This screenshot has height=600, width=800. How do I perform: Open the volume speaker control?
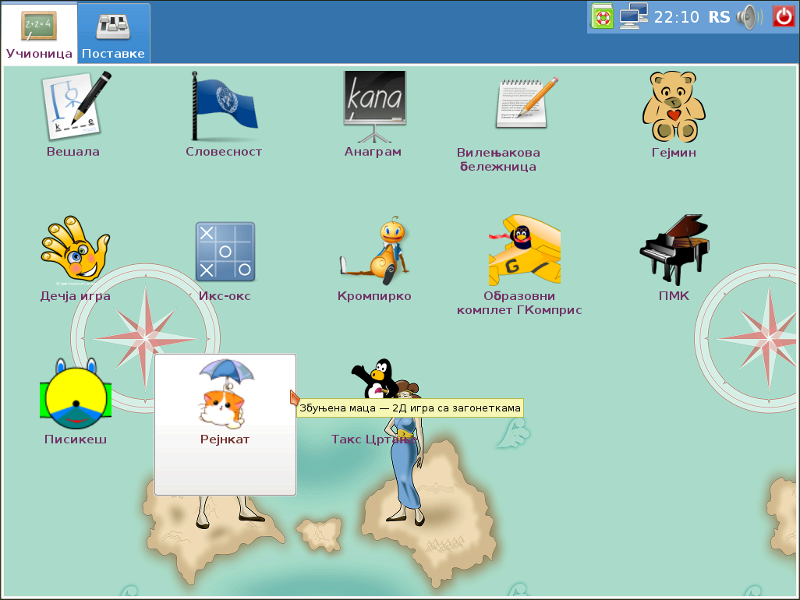749,16
